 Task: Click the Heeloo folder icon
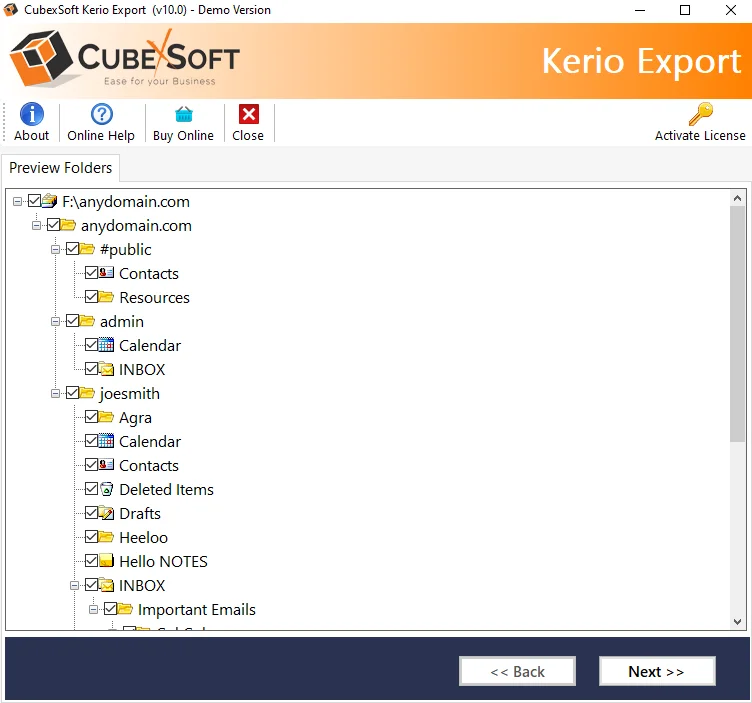click(106, 536)
